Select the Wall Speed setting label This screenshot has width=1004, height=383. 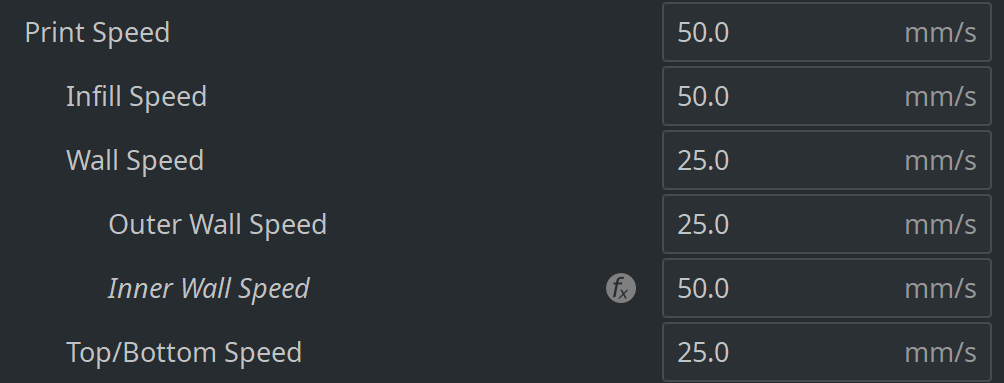(x=135, y=161)
